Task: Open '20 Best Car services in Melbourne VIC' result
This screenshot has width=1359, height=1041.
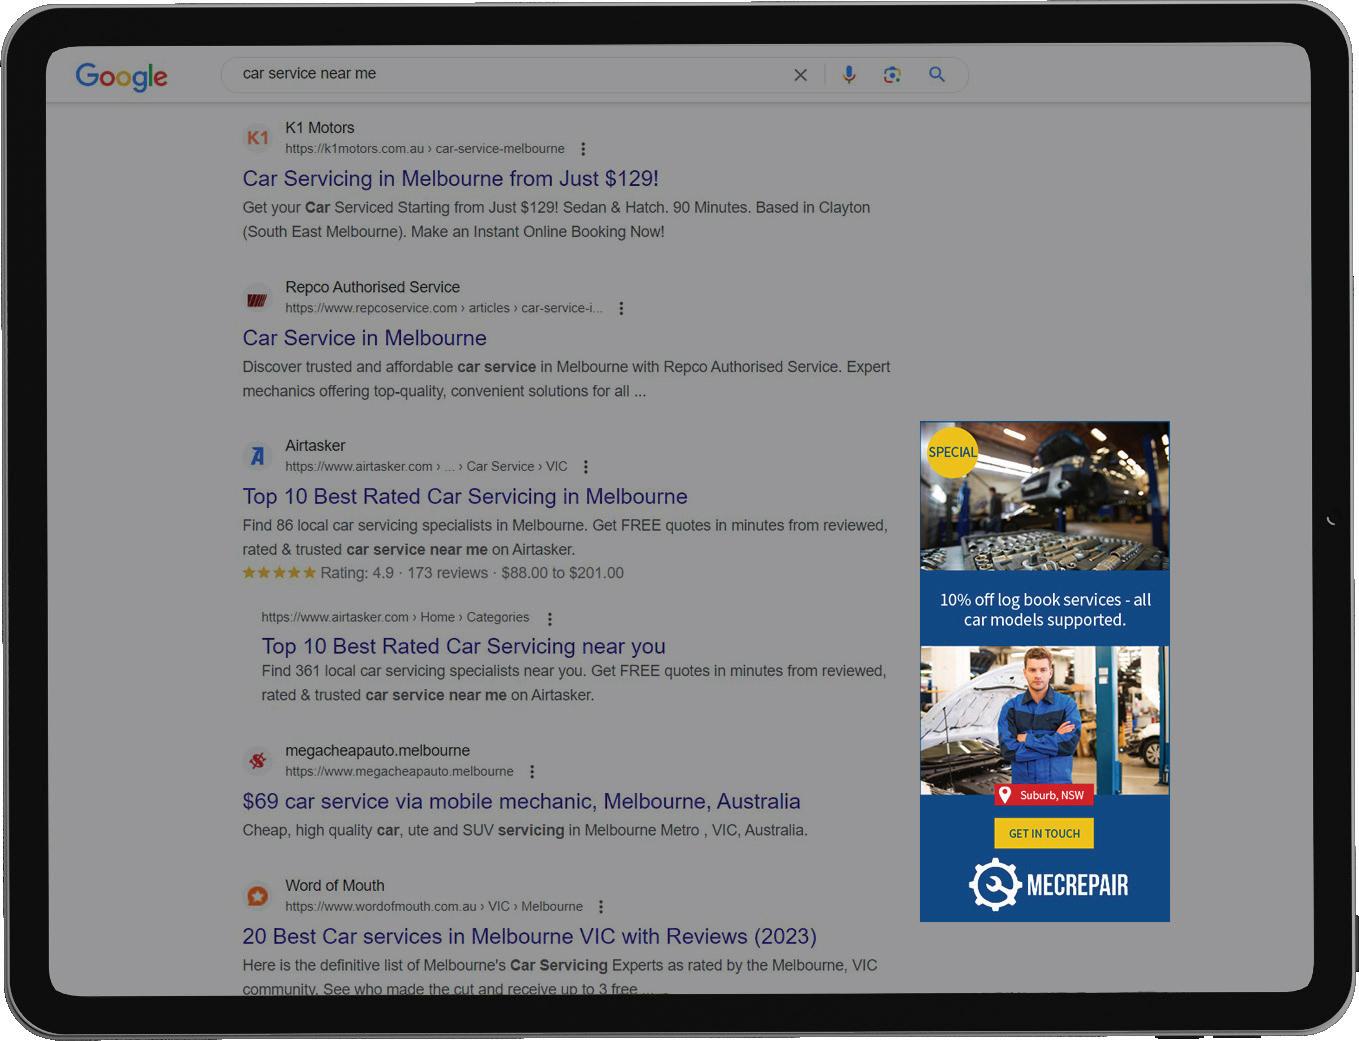Action: [x=529, y=936]
